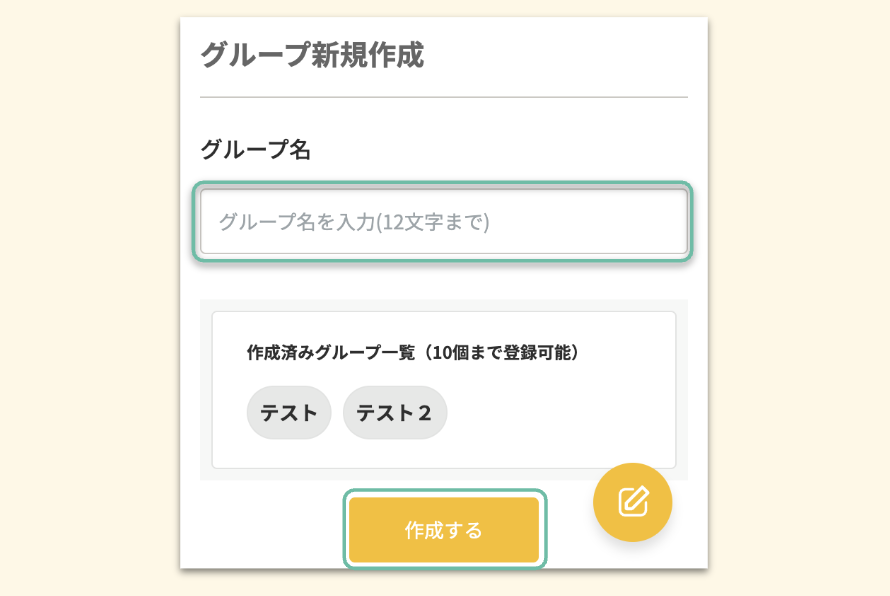Click the gray band below the groups card
The width and height of the screenshot is (890, 596).
coord(400,475)
